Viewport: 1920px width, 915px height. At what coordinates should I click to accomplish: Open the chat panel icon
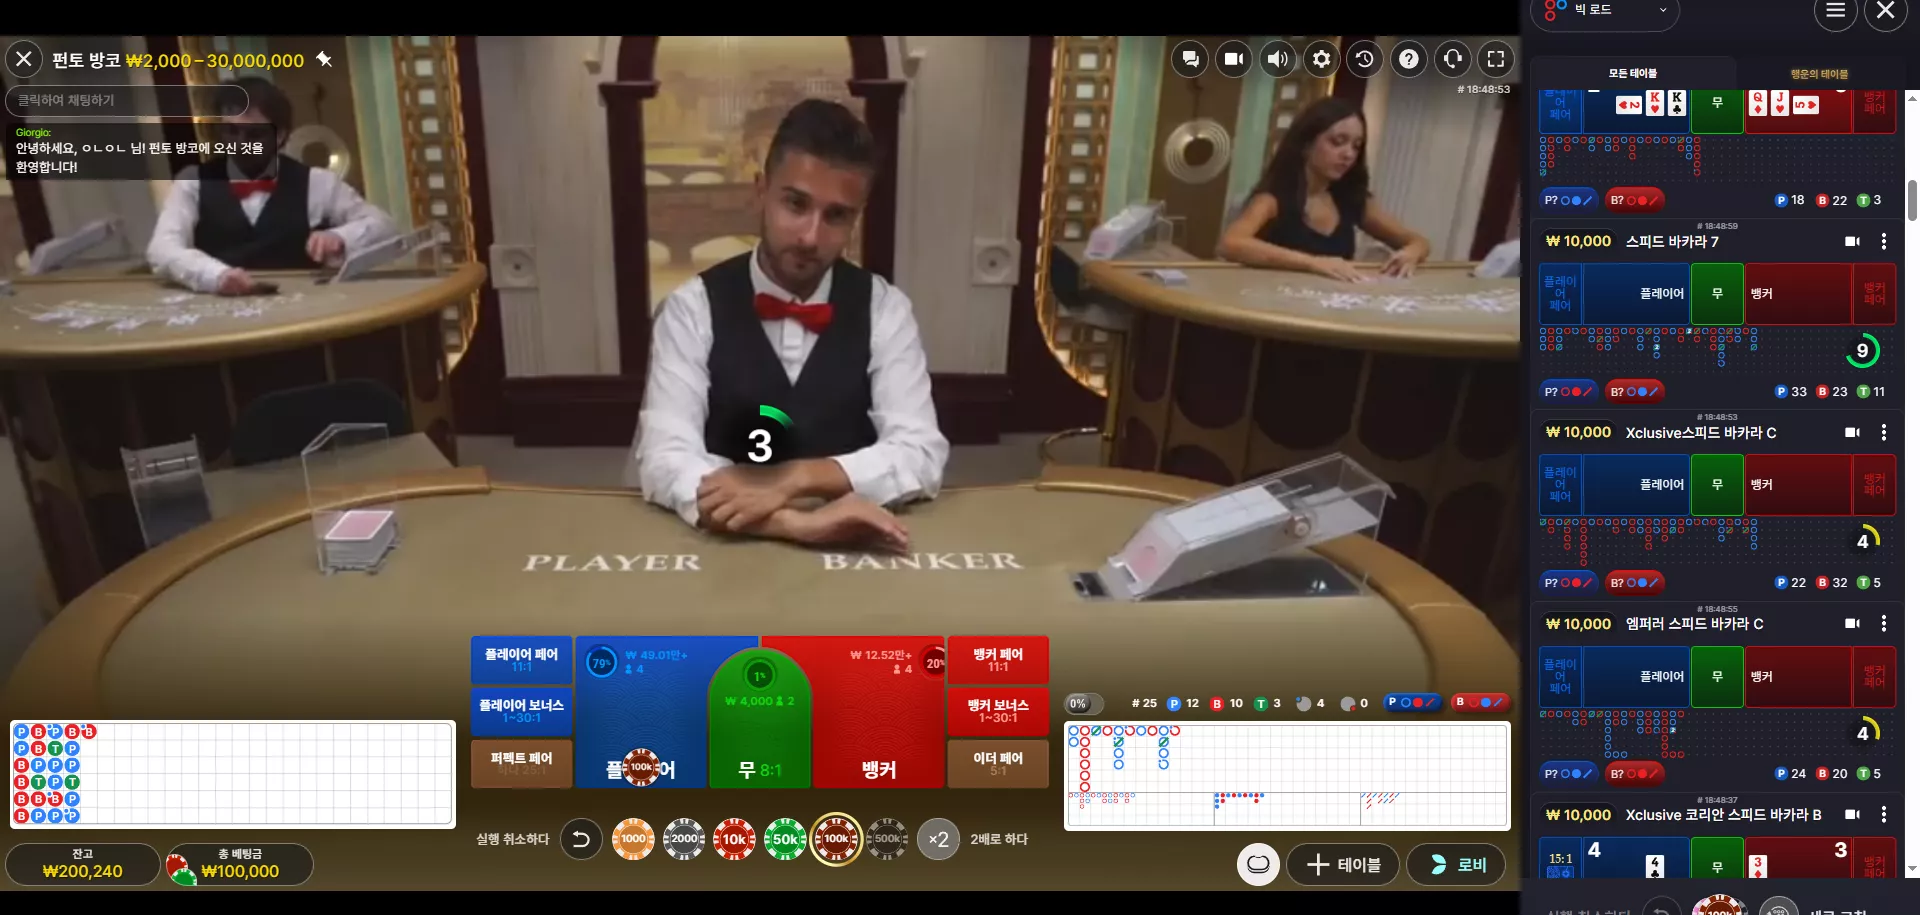pyautogui.click(x=1190, y=59)
